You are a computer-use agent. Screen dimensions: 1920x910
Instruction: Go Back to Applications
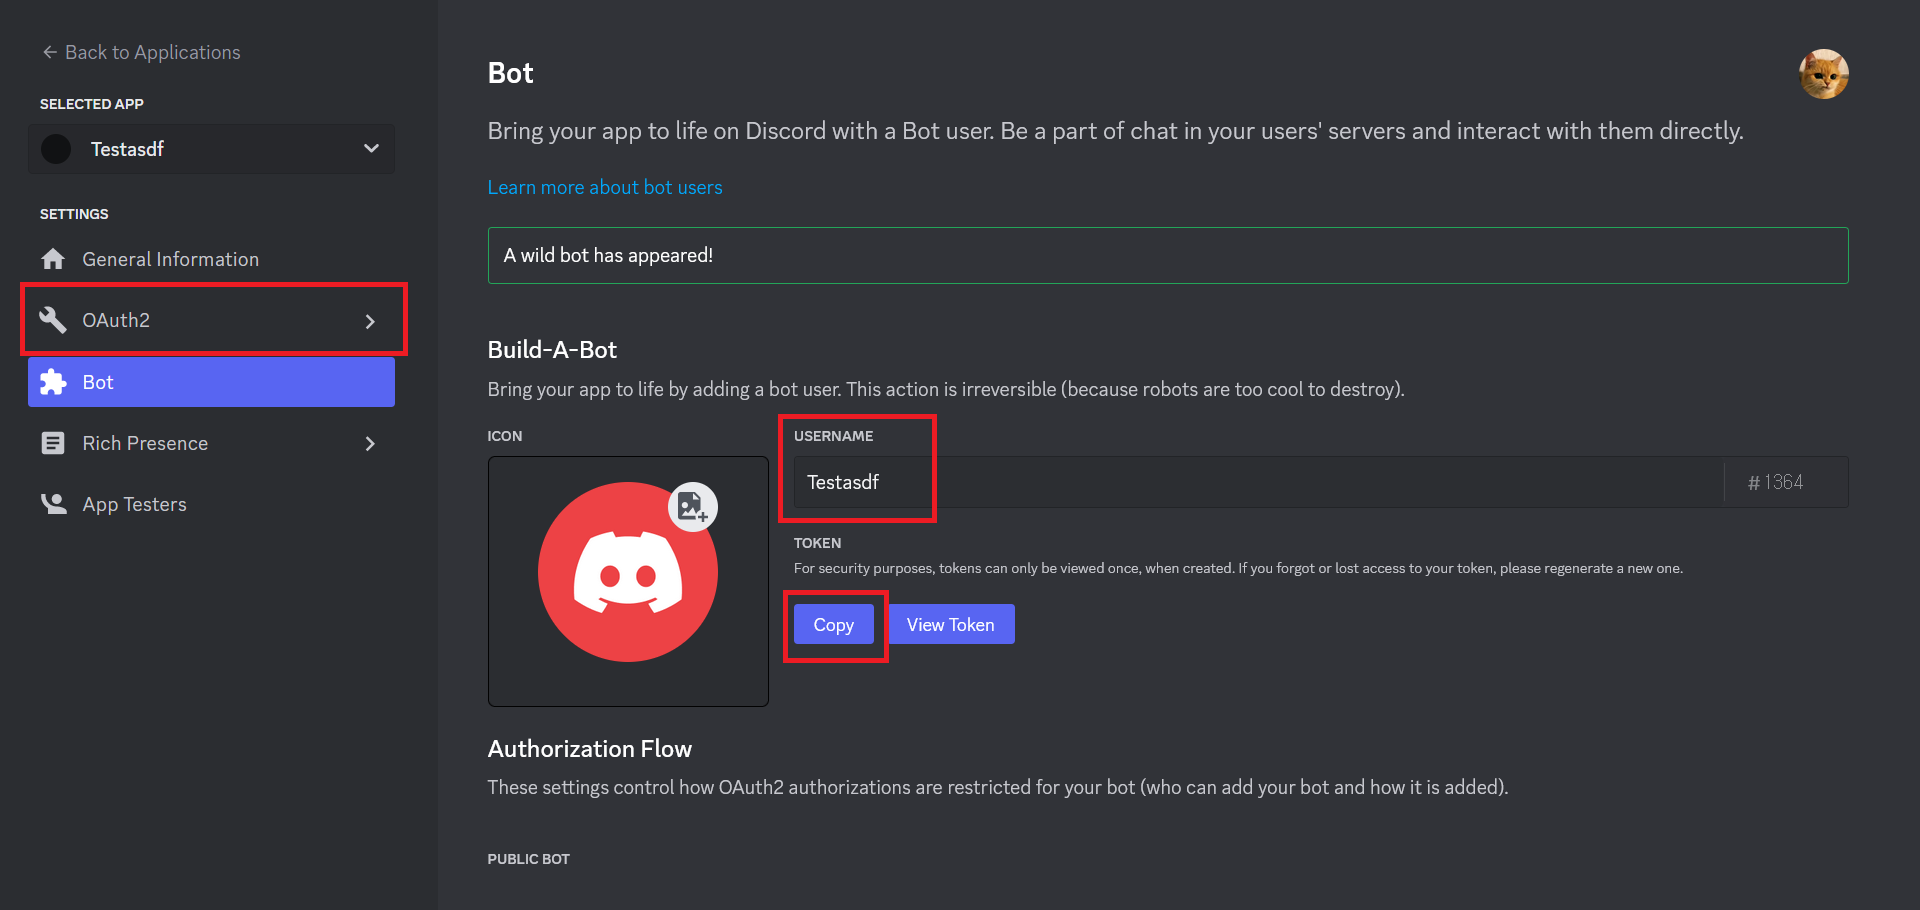(141, 52)
